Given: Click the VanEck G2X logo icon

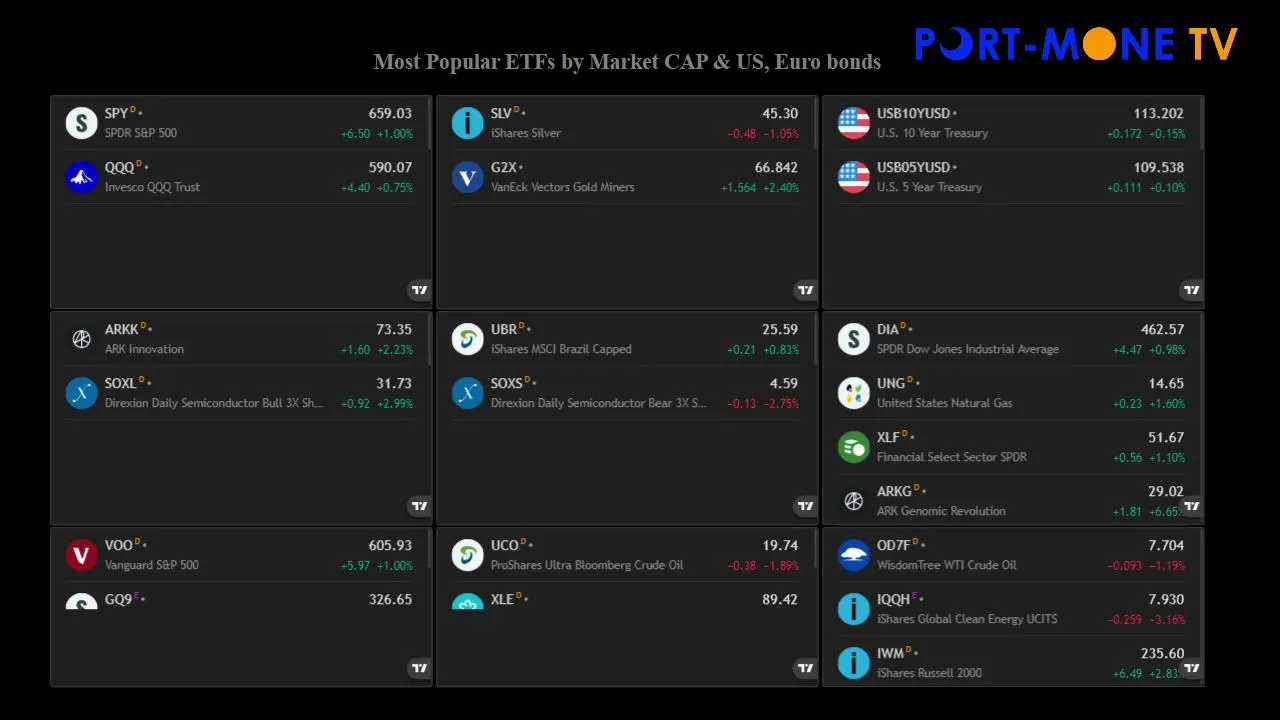Looking at the screenshot, I should 467,177.
